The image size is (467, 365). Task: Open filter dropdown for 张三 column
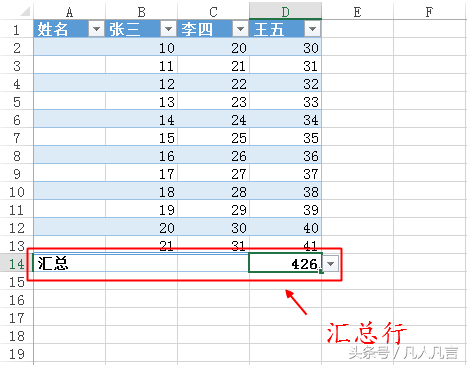pyautogui.click(x=168, y=29)
